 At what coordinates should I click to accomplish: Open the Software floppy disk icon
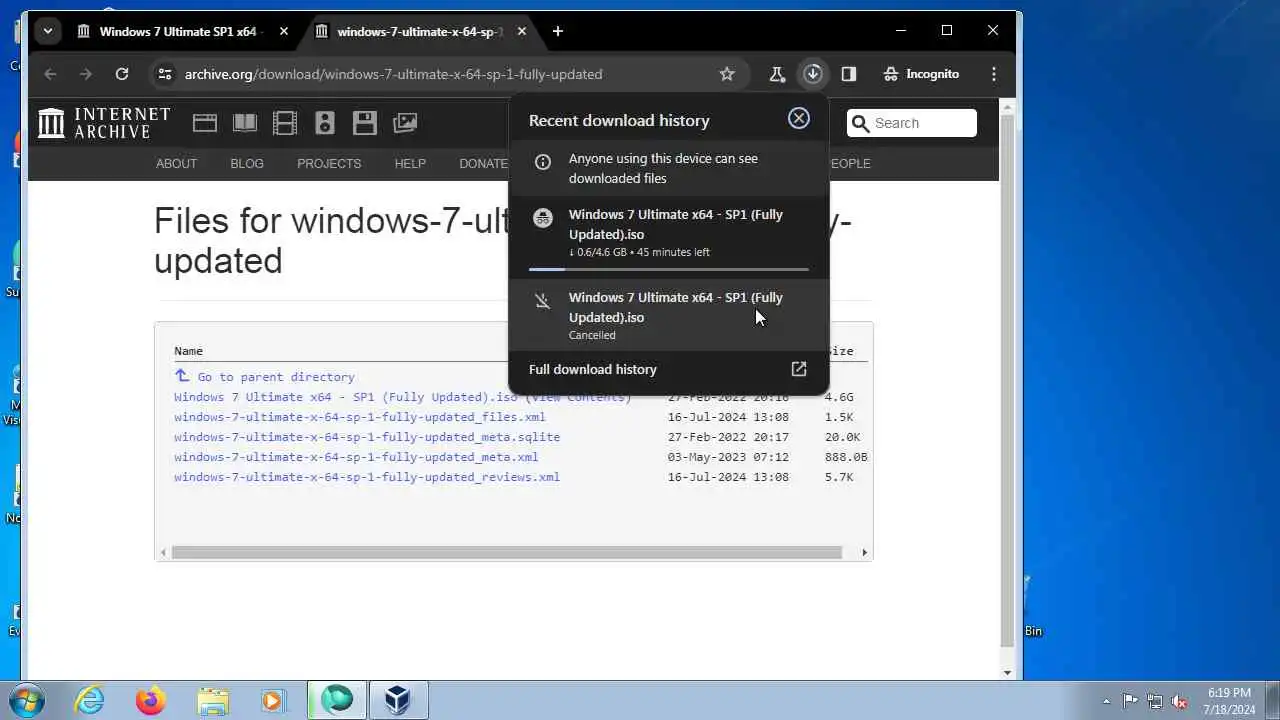[365, 123]
